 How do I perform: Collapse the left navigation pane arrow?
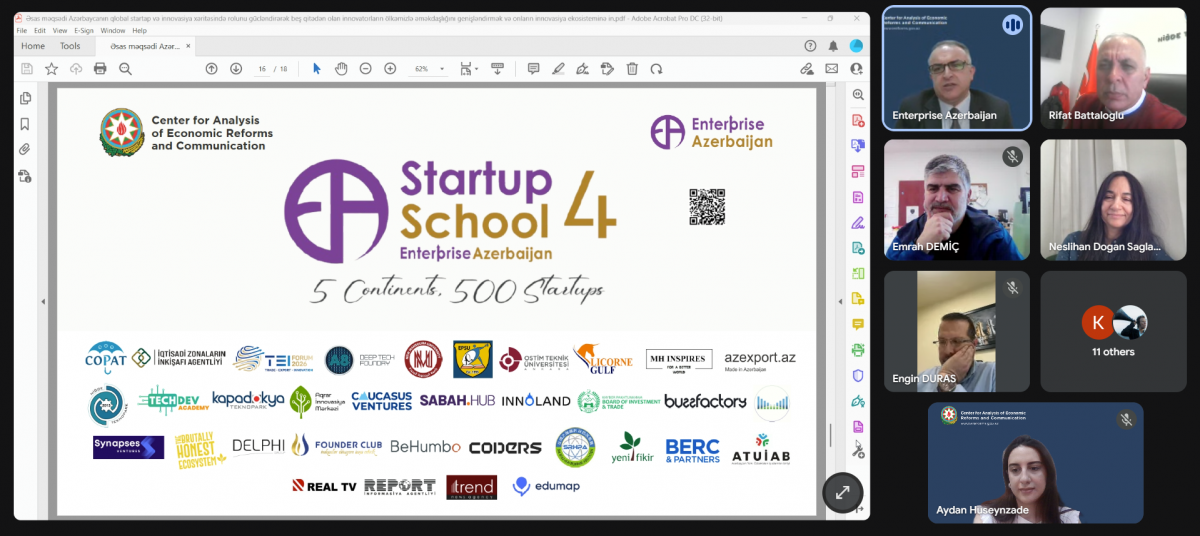tap(43, 301)
